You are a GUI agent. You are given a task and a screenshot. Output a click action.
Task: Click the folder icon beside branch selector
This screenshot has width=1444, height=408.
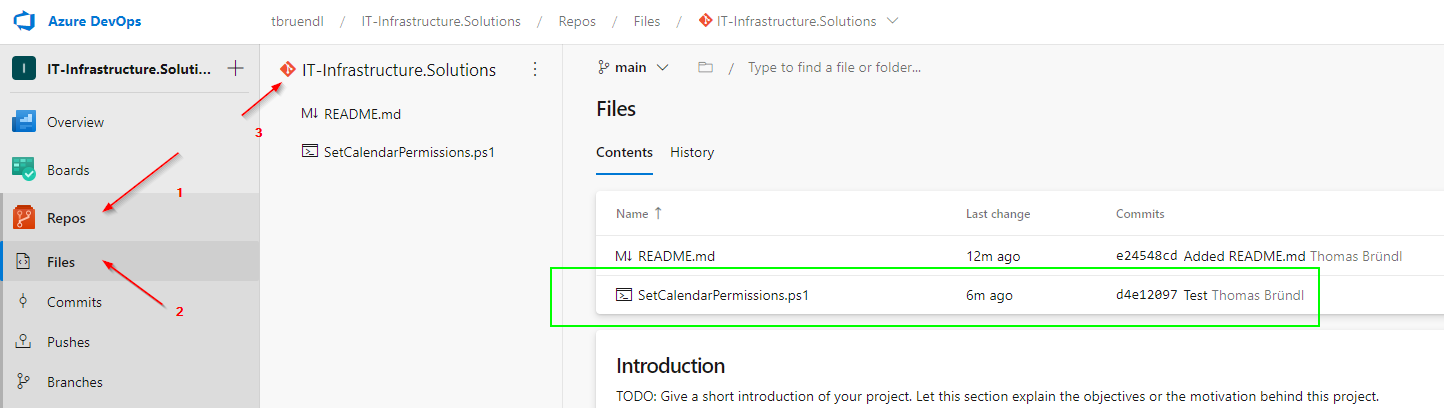[705, 68]
